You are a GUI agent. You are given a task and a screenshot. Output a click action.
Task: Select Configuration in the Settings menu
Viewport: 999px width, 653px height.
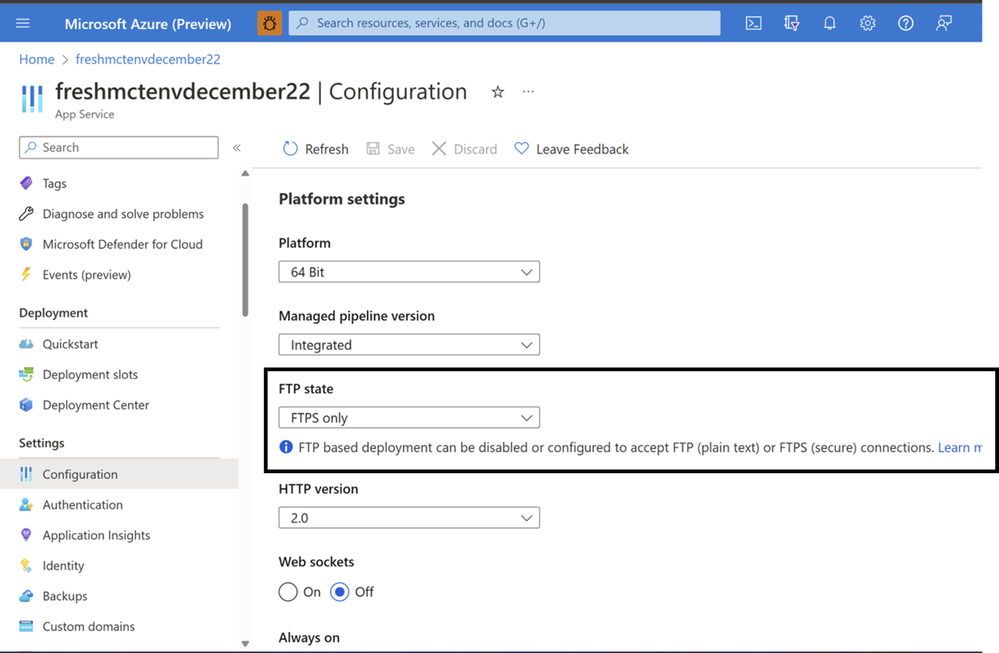[119, 474]
